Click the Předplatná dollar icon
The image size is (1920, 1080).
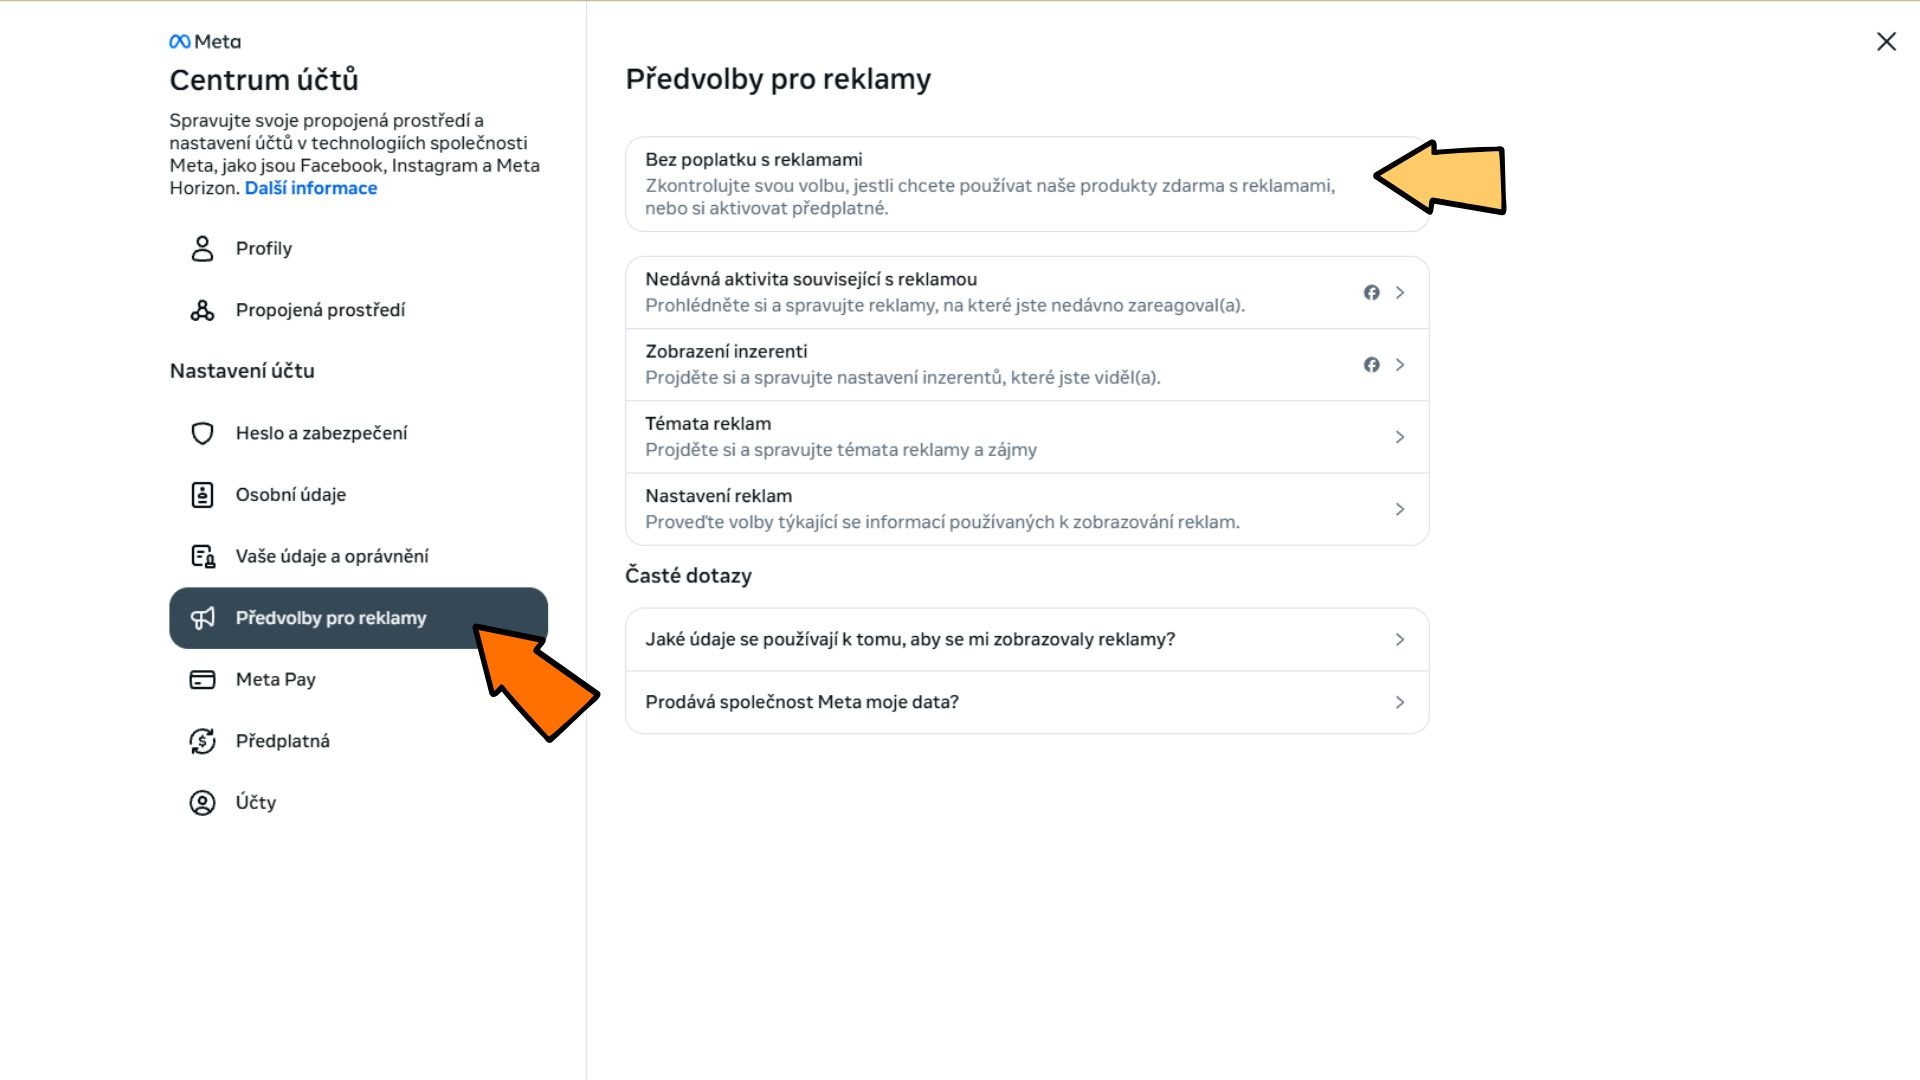[x=203, y=740]
